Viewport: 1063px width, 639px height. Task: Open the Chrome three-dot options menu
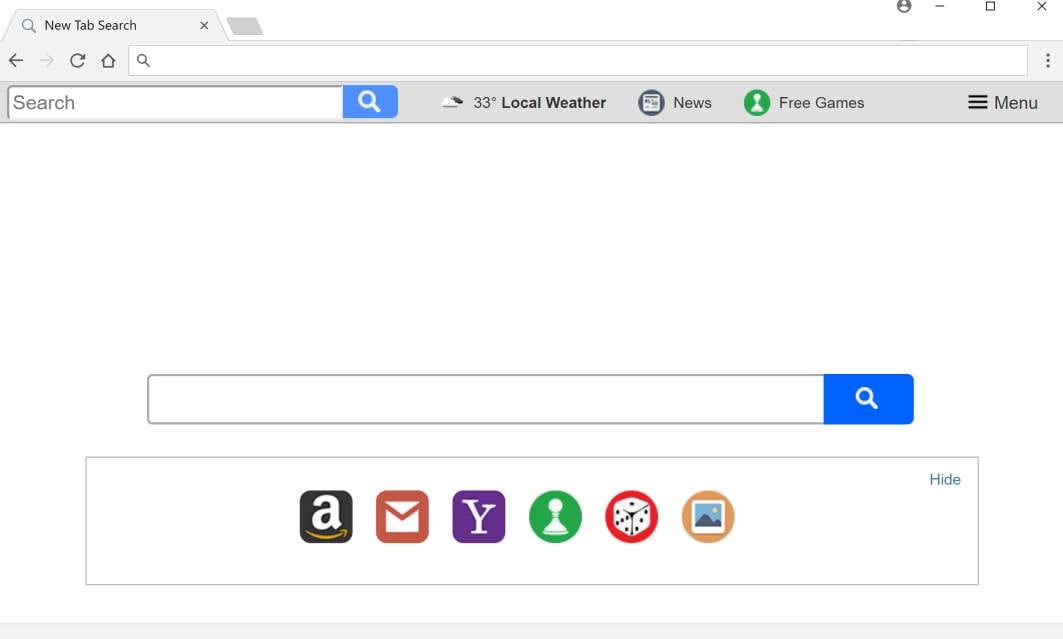[x=1047, y=60]
